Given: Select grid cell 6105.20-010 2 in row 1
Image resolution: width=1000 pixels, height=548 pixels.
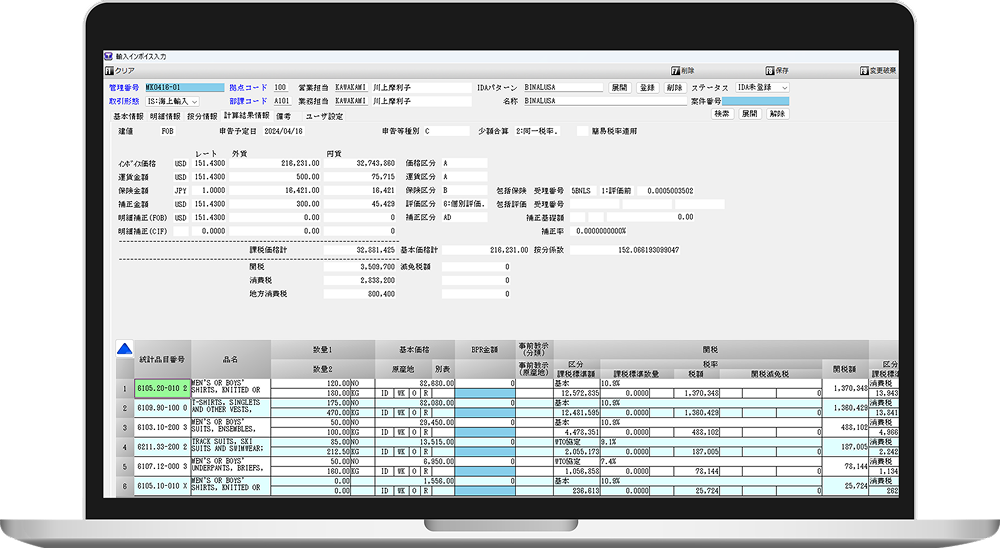Looking at the screenshot, I should (x=162, y=389).
